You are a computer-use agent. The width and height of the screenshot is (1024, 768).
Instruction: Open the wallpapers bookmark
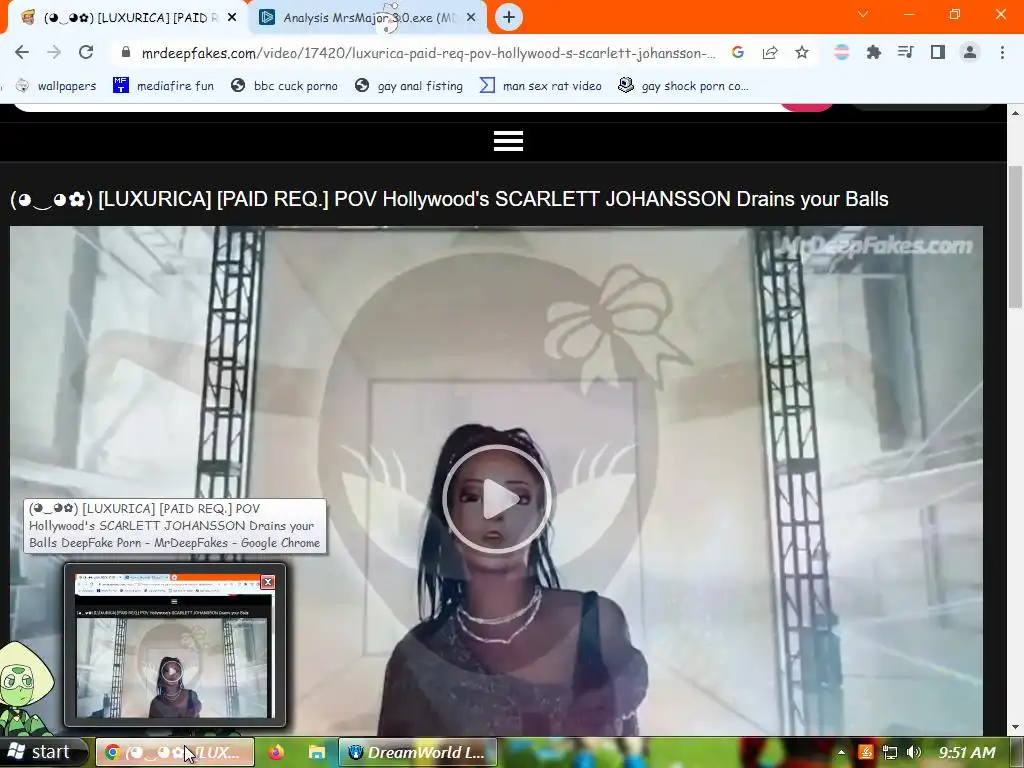tap(56, 86)
